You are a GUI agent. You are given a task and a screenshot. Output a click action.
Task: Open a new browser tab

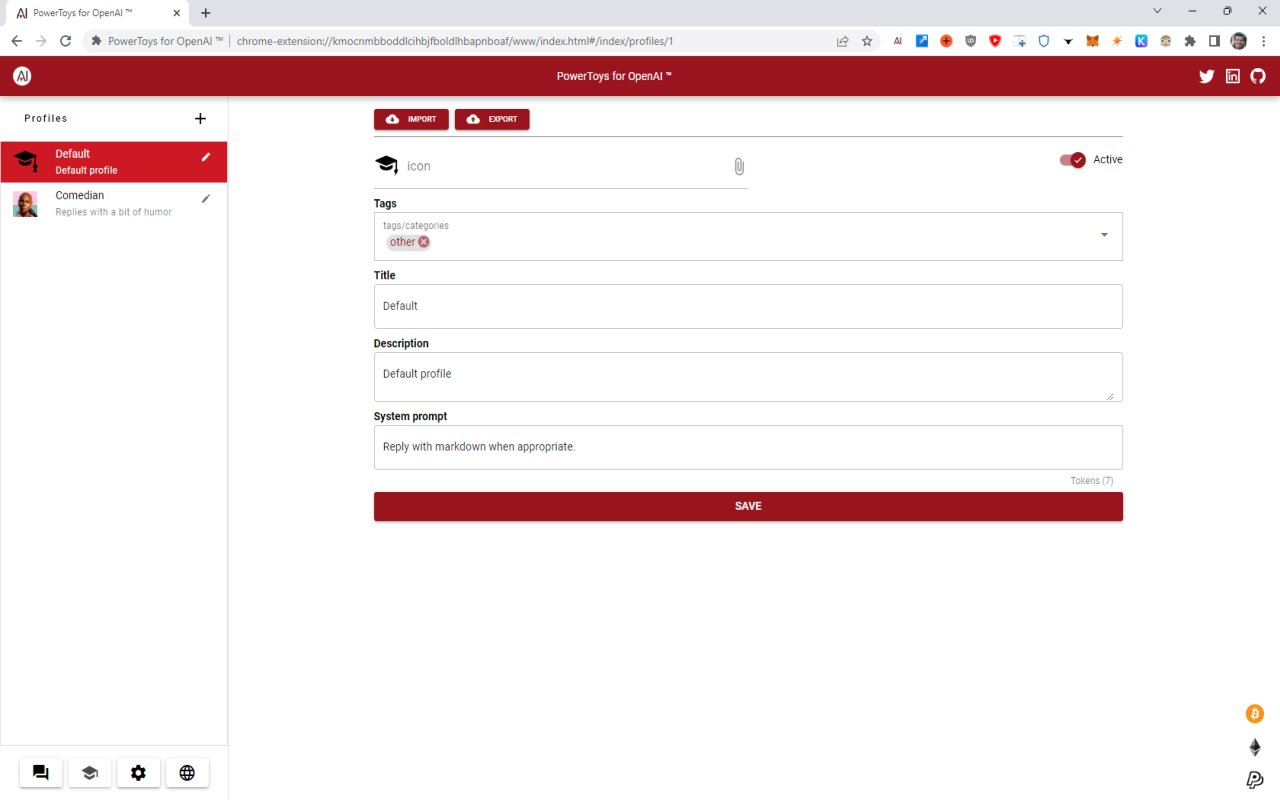pyautogui.click(x=206, y=13)
